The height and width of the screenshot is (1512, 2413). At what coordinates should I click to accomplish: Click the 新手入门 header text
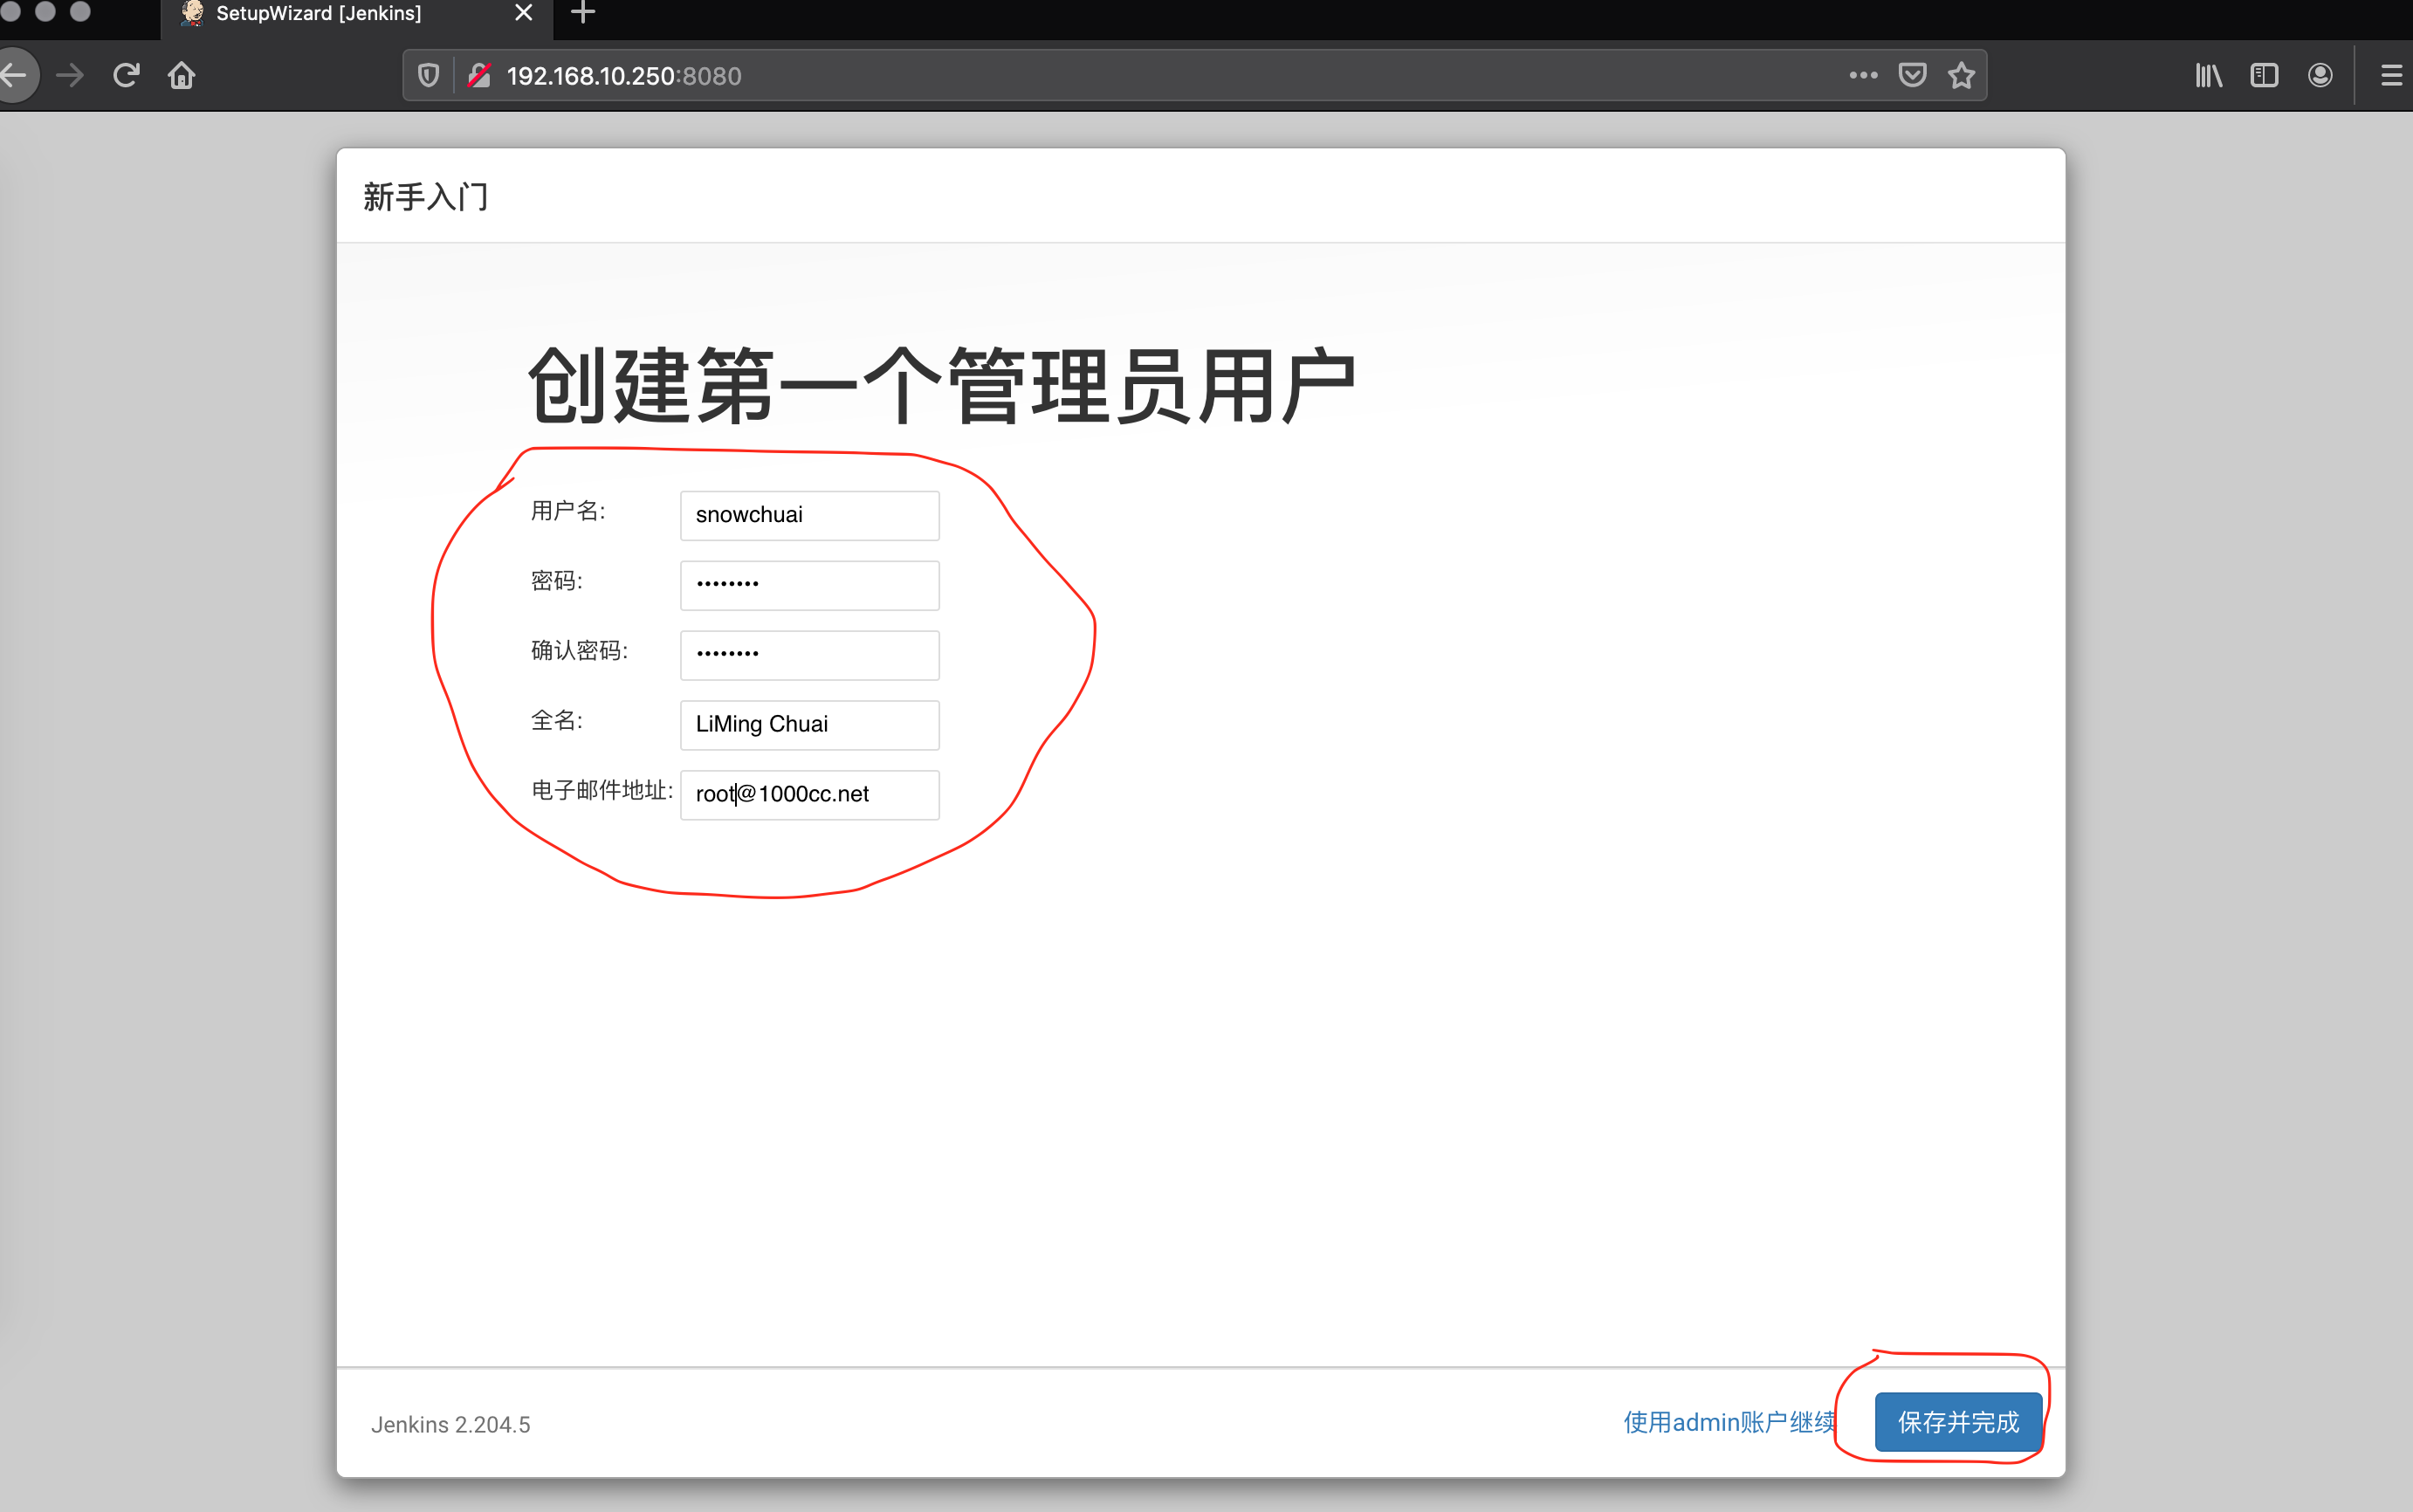tap(426, 197)
